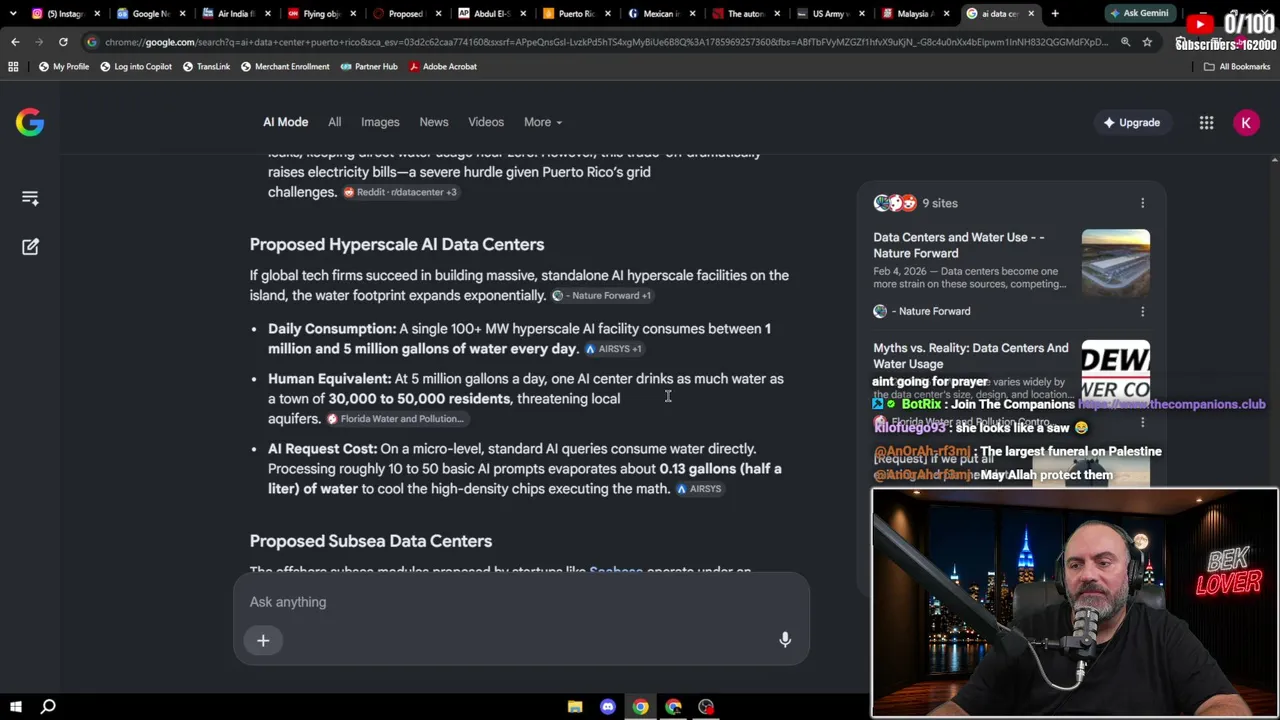Screen dimensions: 1280x720
Task: Open Discord from the taskbar
Action: coord(608,707)
